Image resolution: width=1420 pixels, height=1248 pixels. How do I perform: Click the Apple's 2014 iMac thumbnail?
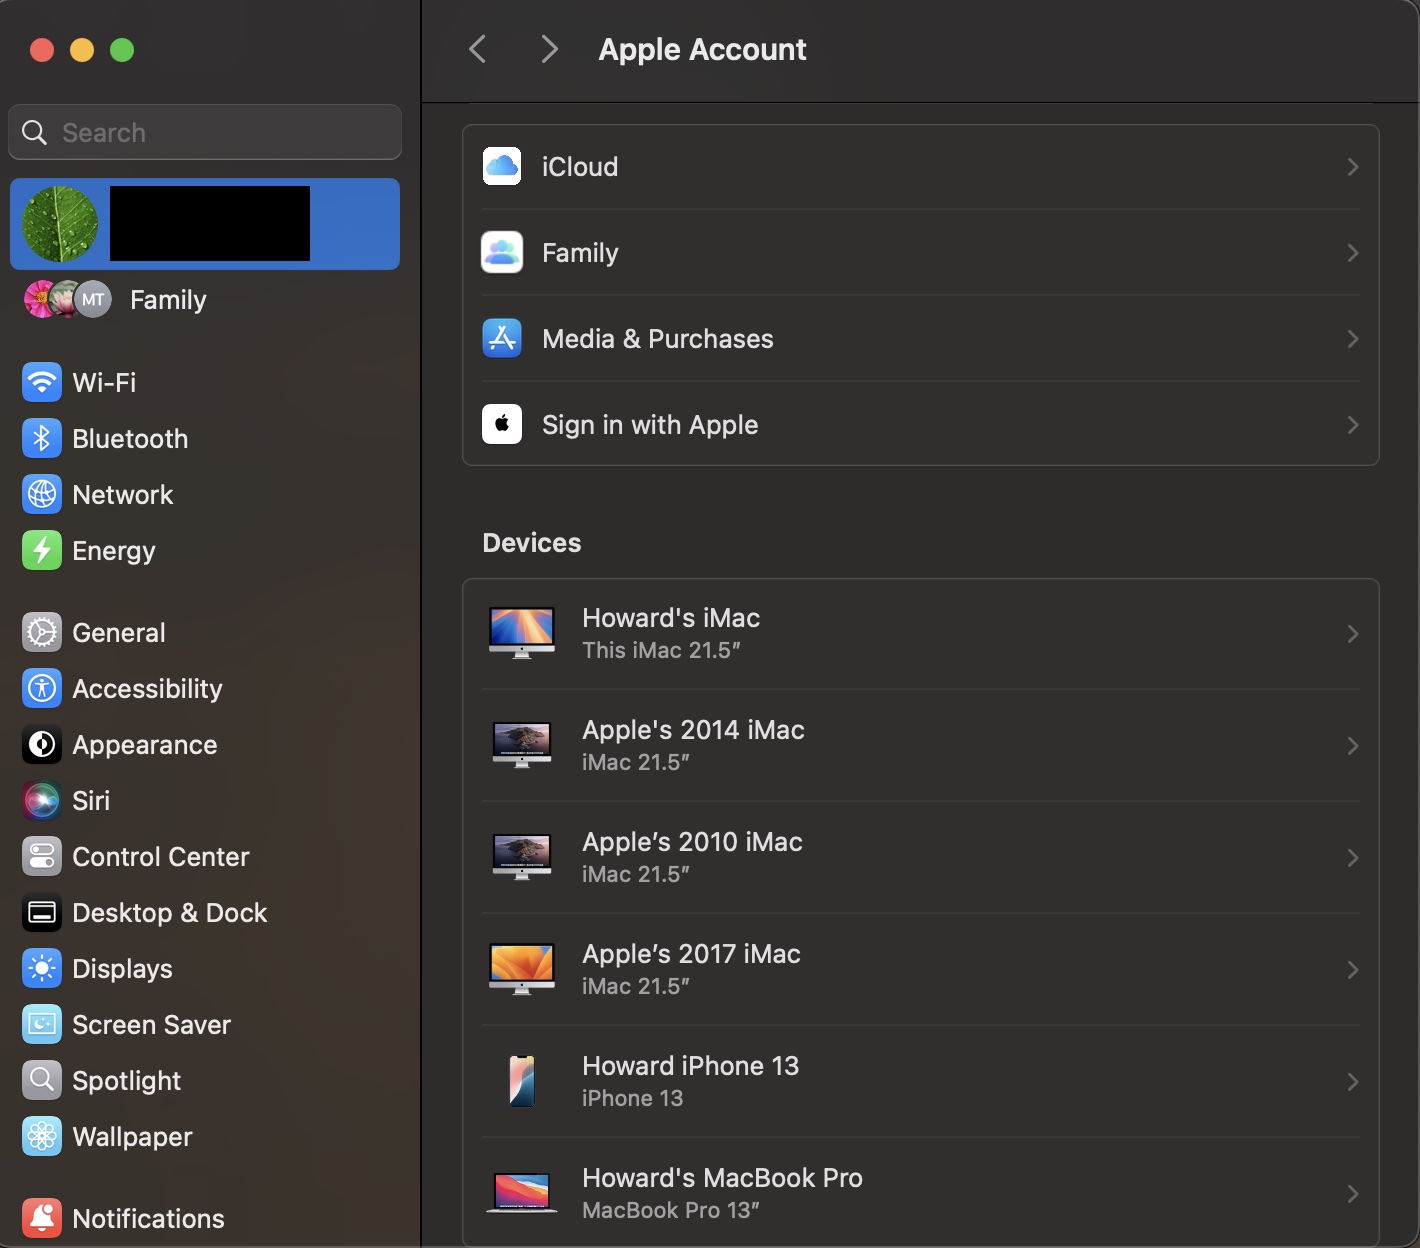pos(522,745)
